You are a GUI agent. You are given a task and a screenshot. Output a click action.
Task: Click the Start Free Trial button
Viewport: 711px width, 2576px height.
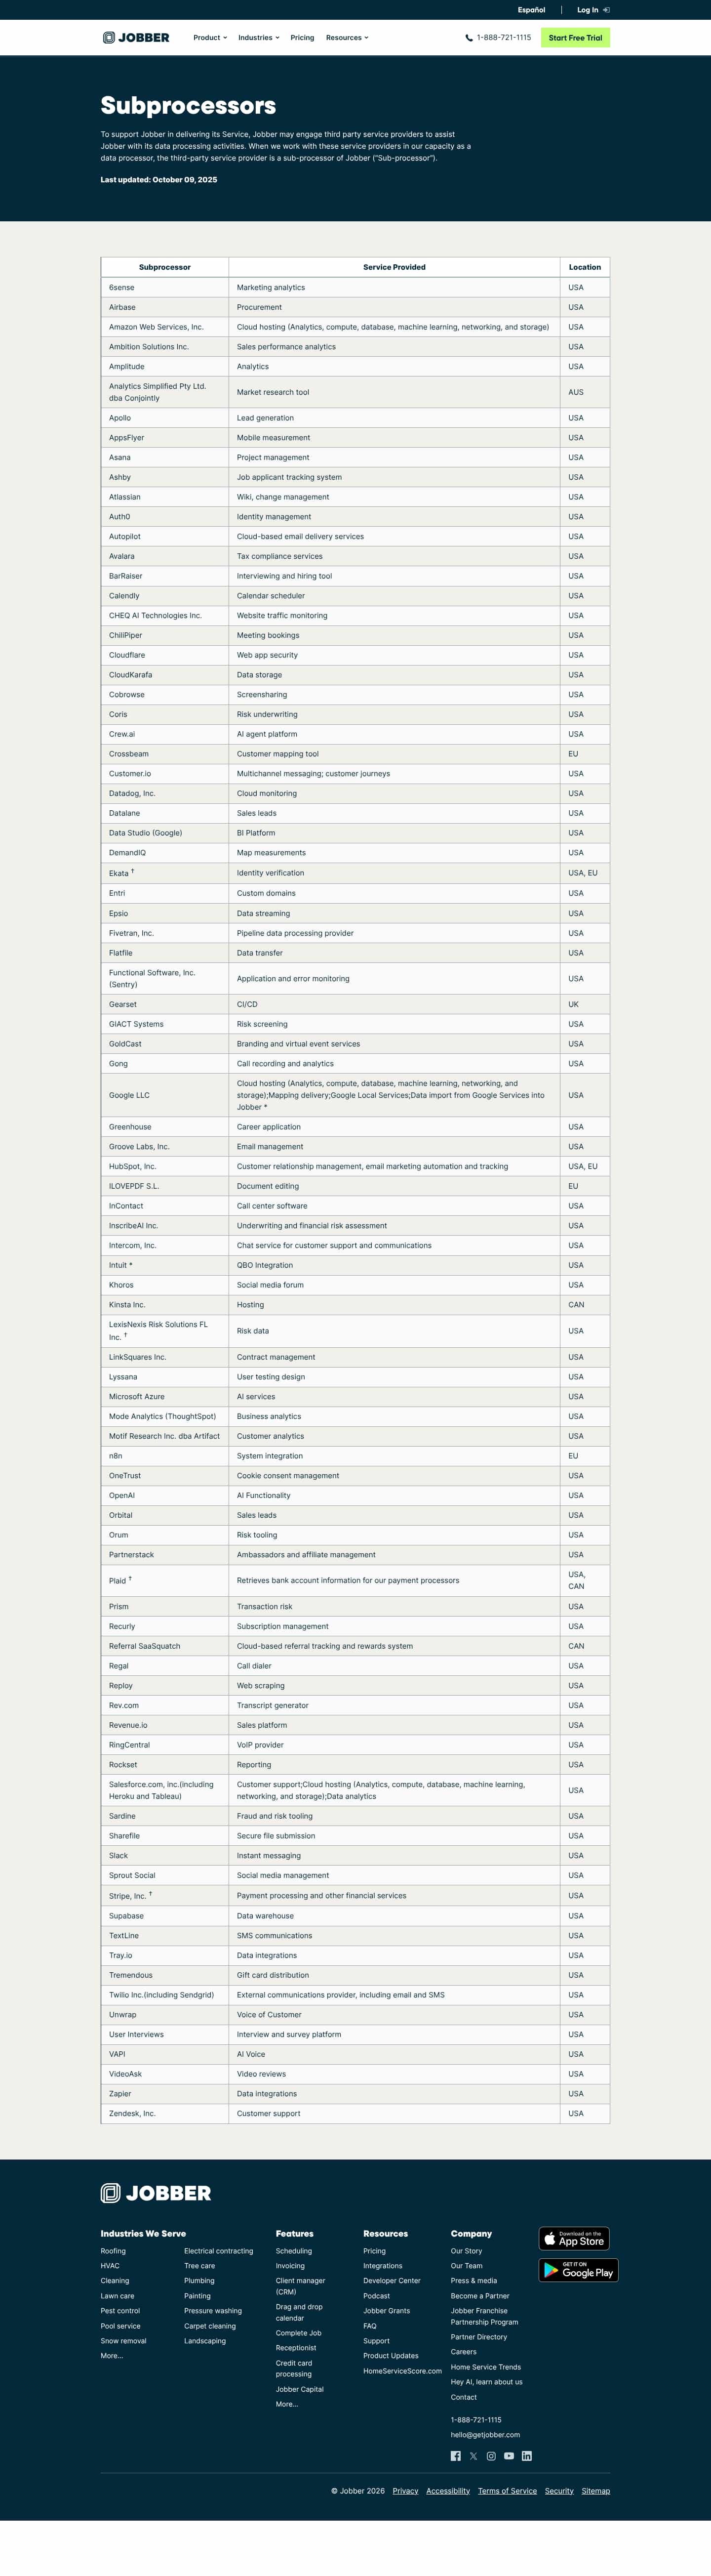pyautogui.click(x=575, y=38)
